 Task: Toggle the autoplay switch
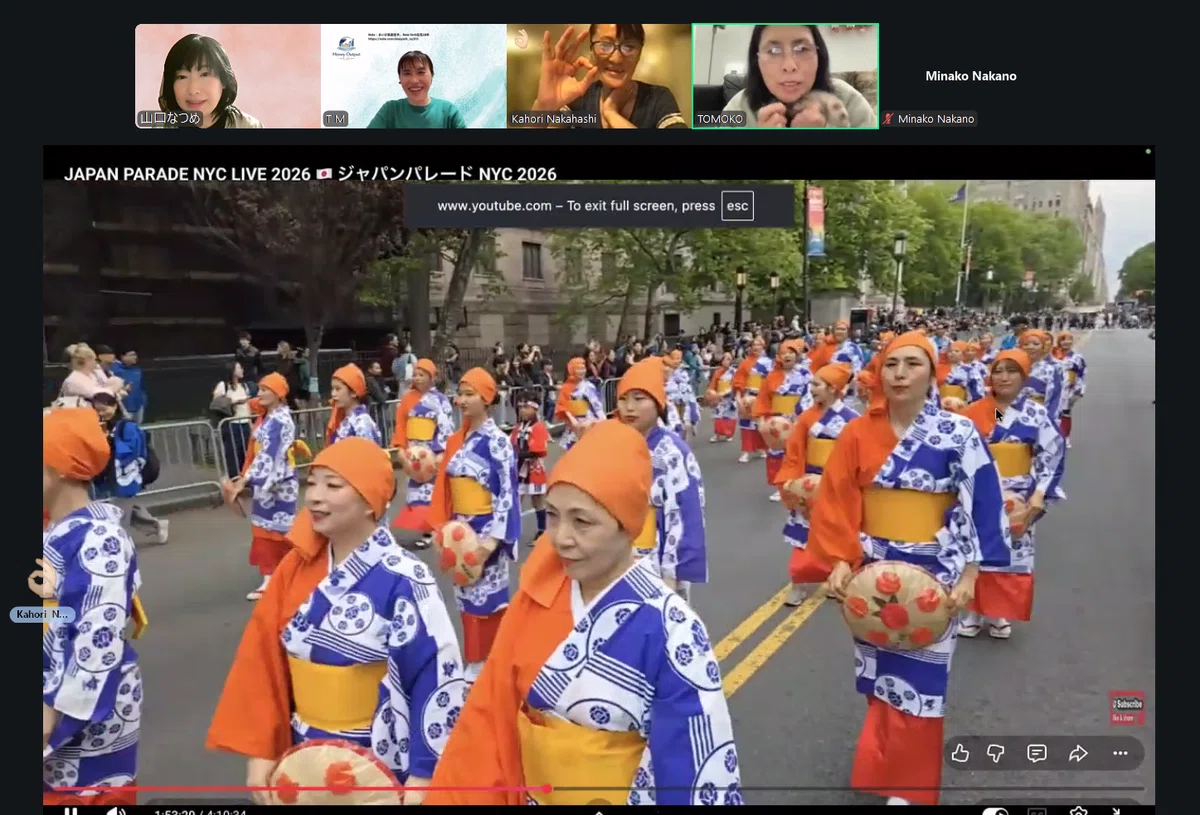coord(995,811)
